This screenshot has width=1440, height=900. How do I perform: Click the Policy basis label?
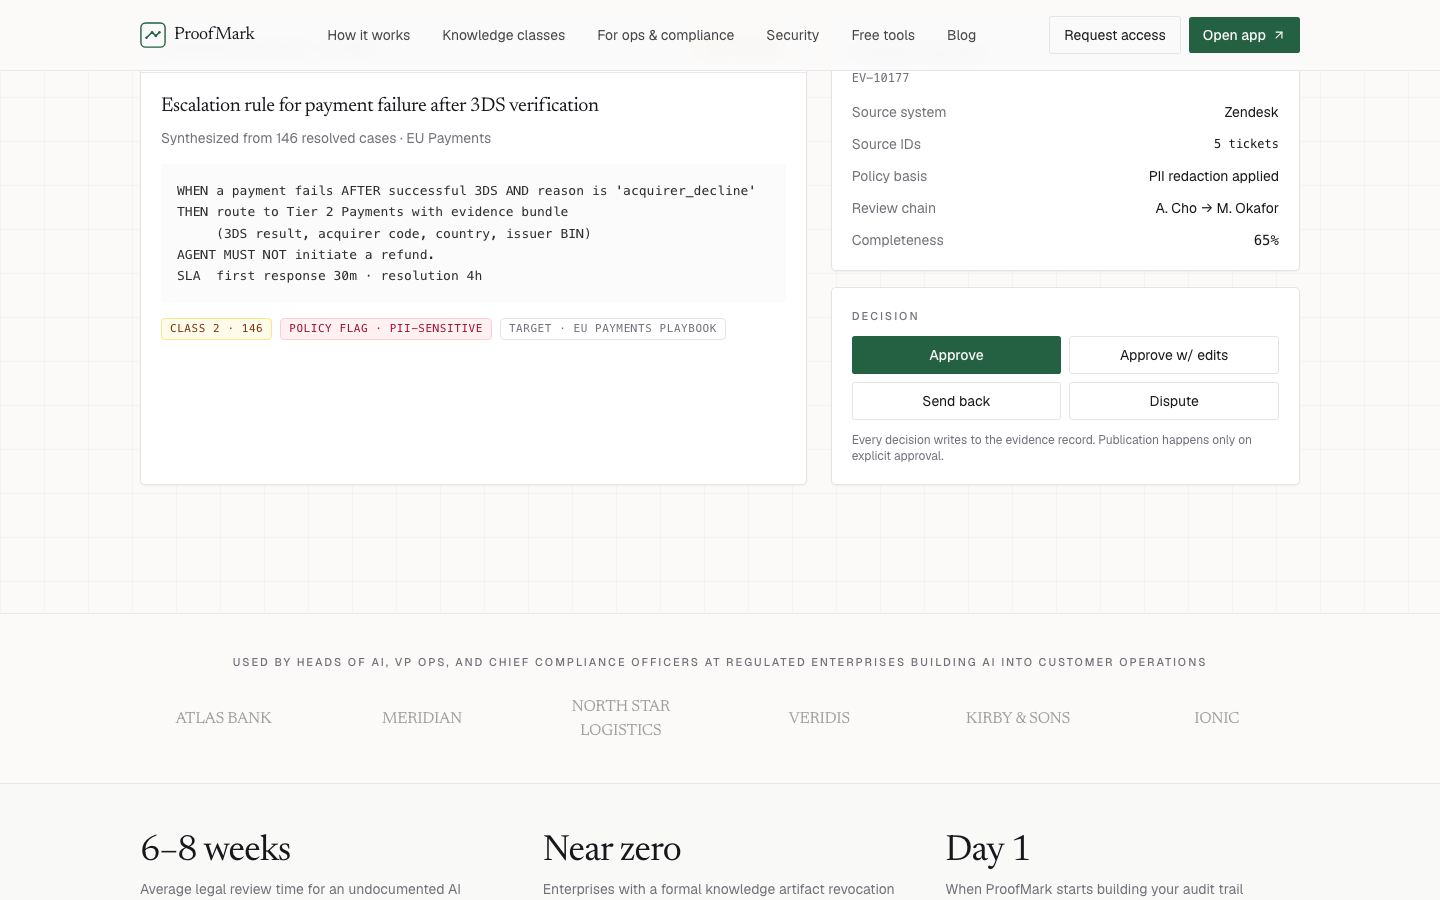click(x=889, y=176)
